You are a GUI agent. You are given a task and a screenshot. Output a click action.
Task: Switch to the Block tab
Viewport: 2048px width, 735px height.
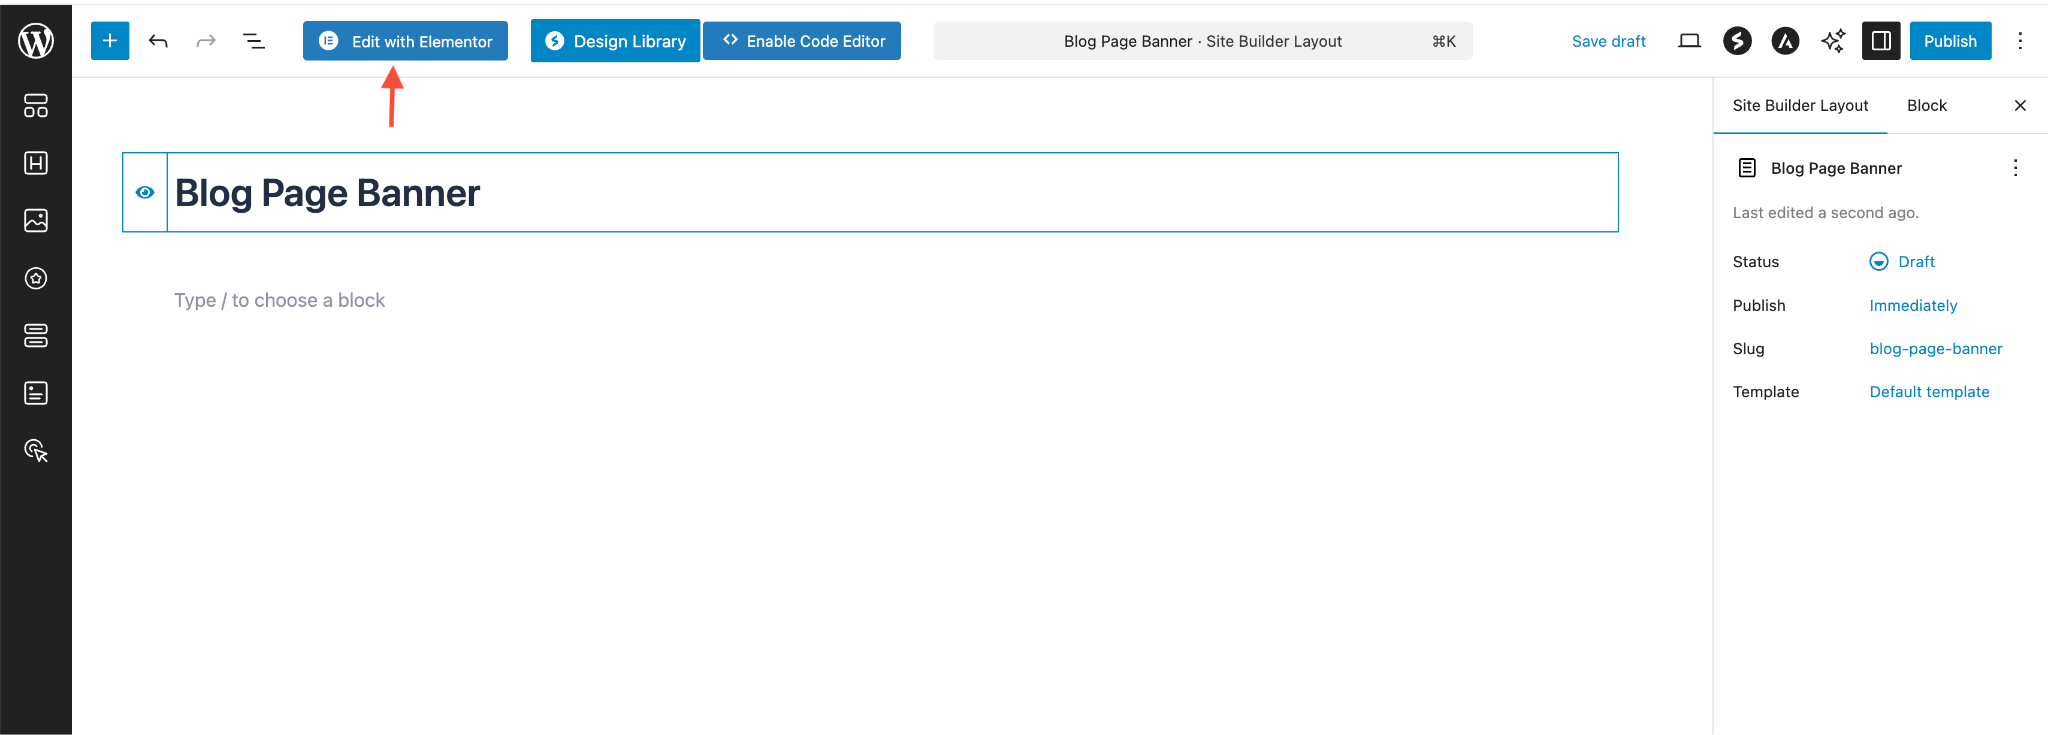click(1926, 106)
